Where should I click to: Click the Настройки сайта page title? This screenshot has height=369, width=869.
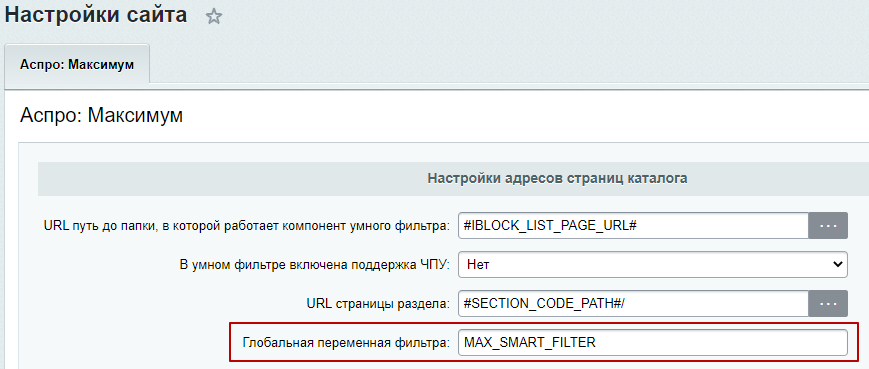point(96,15)
